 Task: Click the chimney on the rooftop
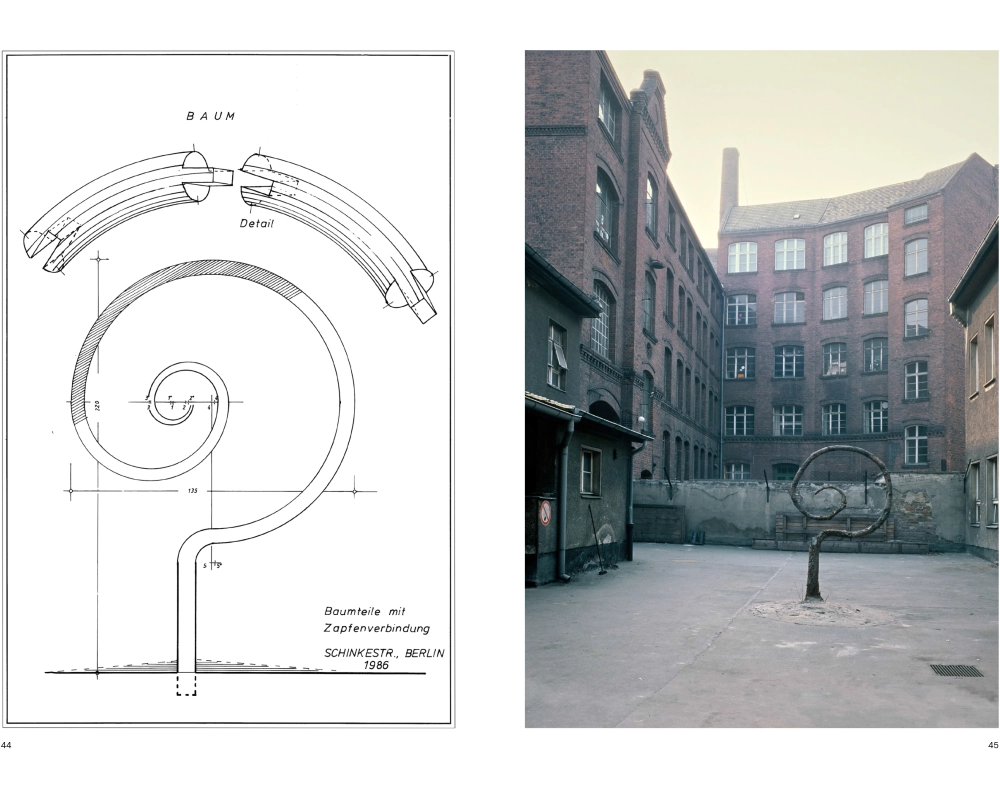[729, 183]
